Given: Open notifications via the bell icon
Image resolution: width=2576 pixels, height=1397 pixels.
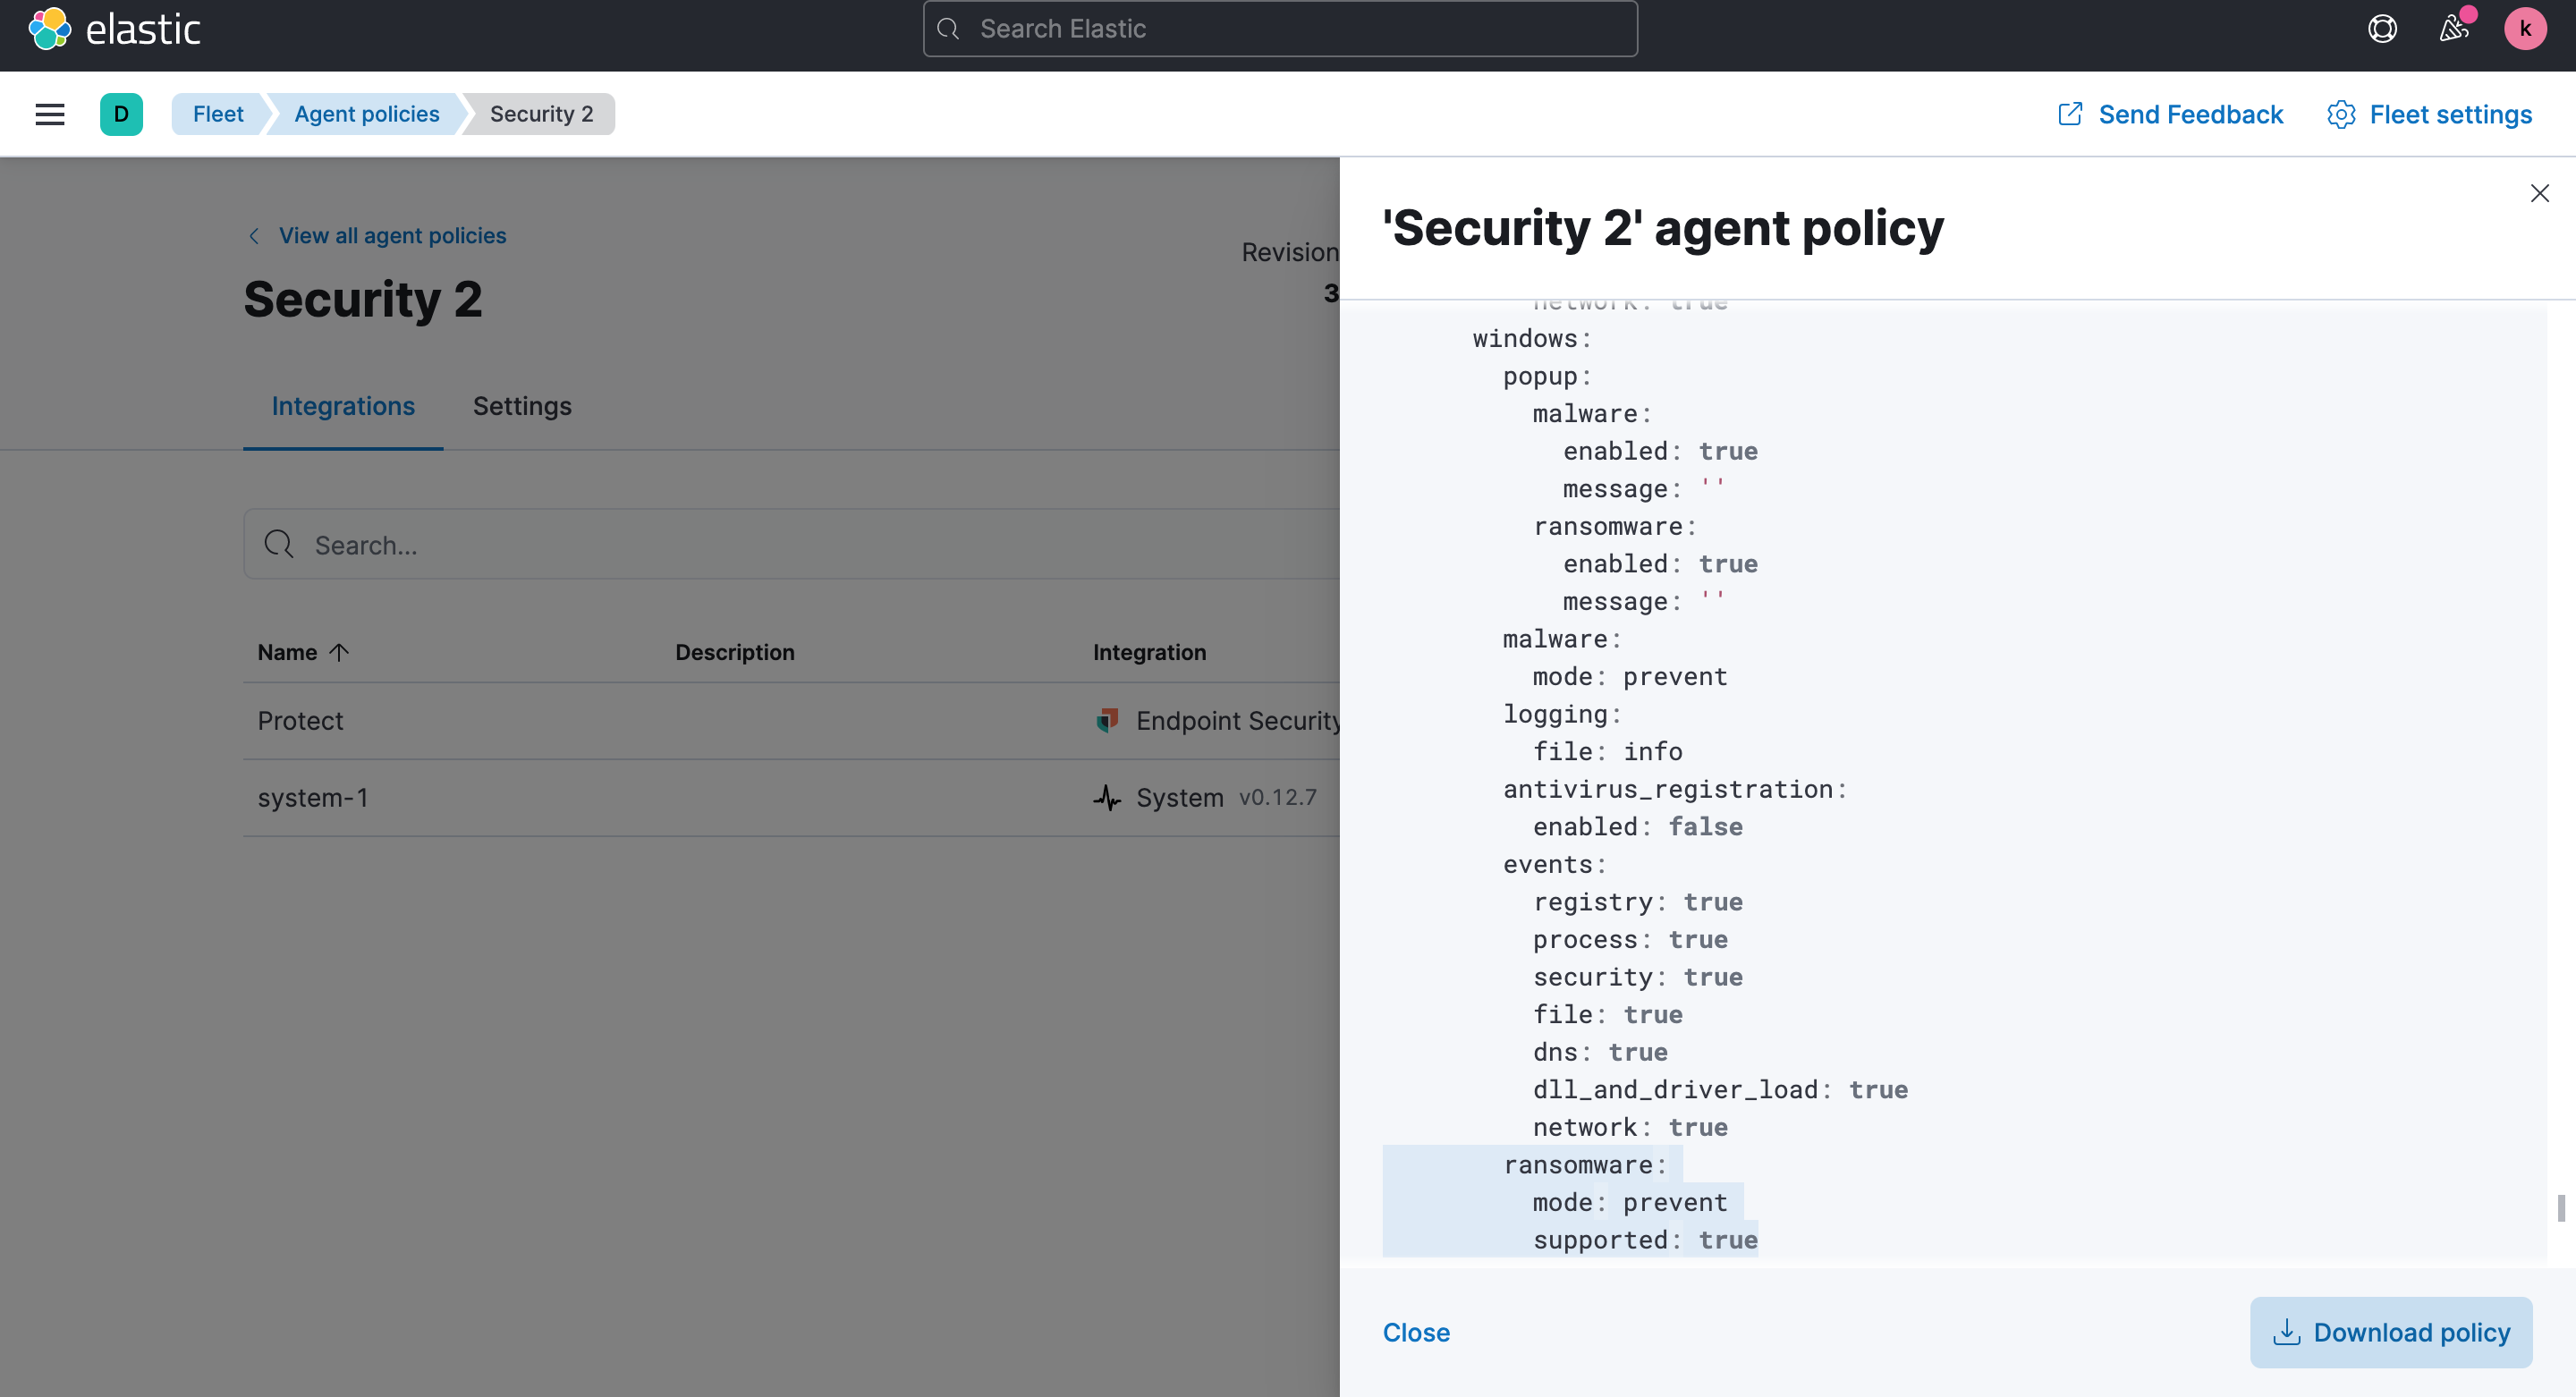Looking at the screenshot, I should (x=2453, y=28).
